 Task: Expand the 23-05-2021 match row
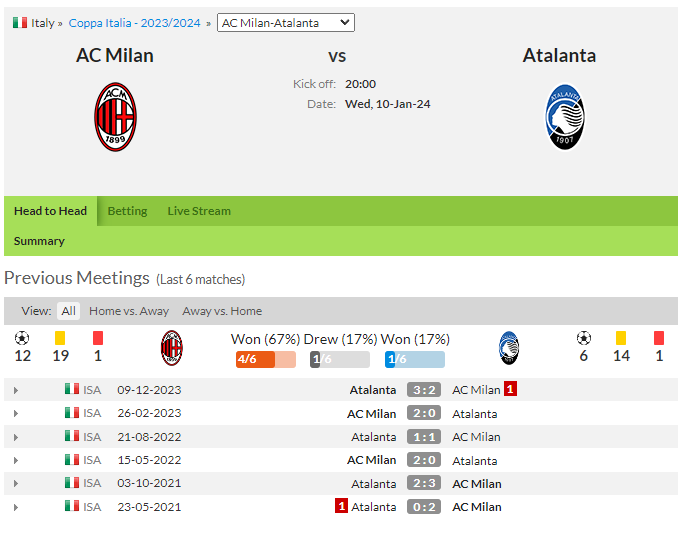click(16, 507)
